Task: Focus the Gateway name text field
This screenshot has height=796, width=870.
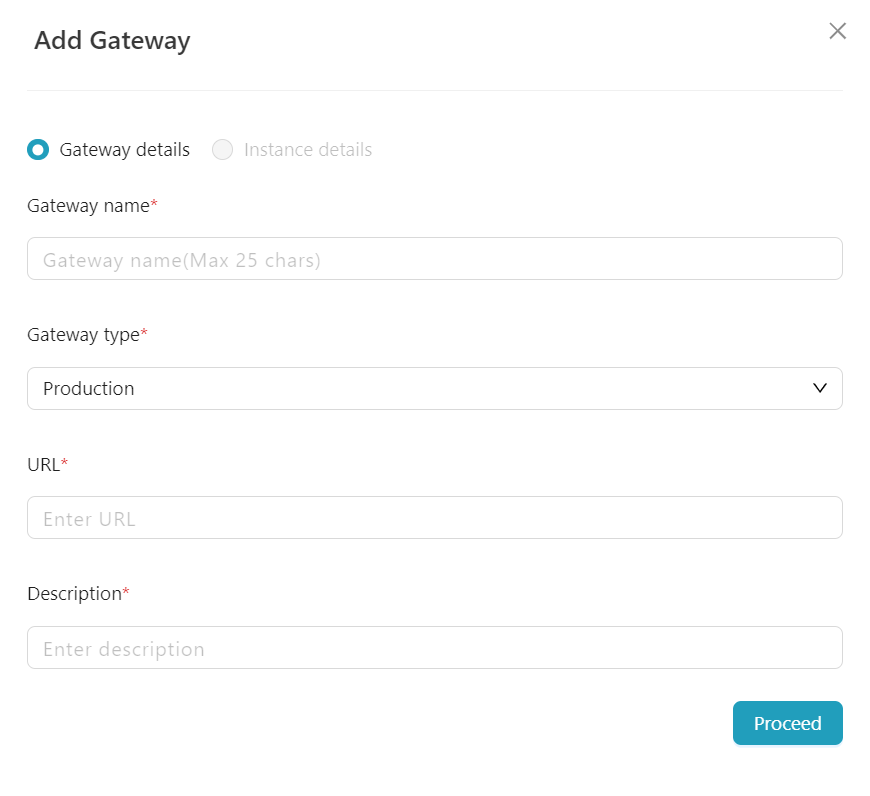Action: (434, 259)
